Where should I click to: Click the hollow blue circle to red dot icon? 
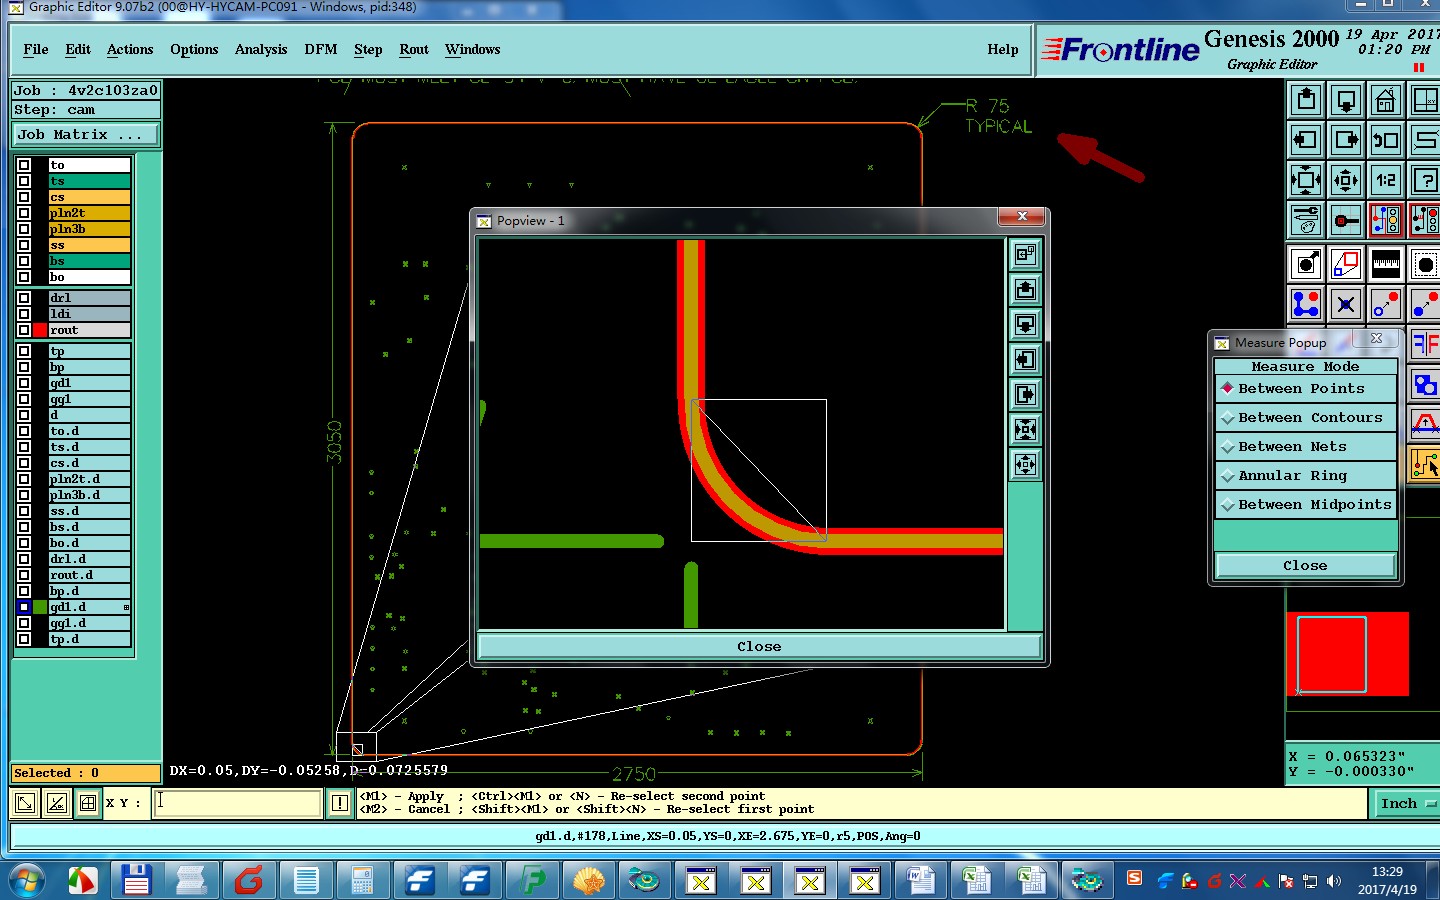pos(1386,304)
